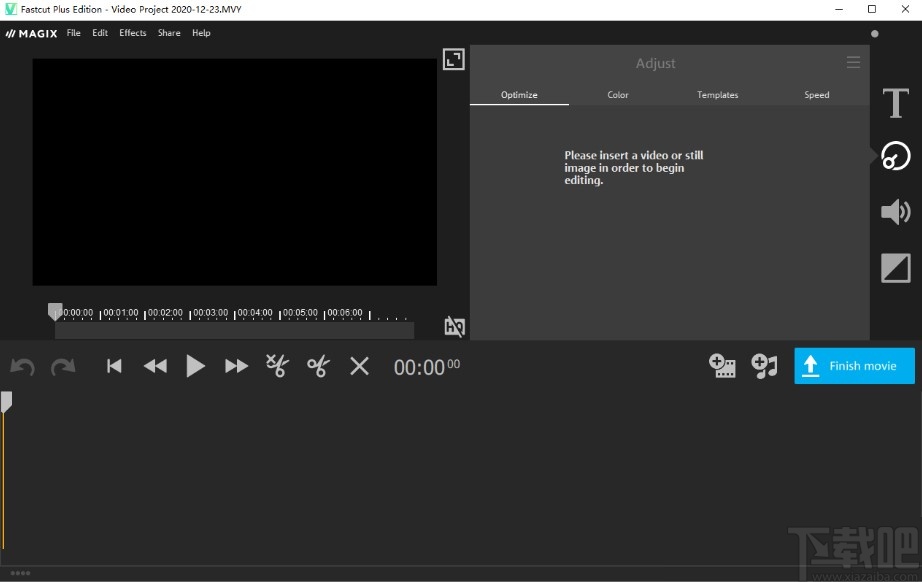Toggle HQ preview below the video monitor
Image resolution: width=922 pixels, height=582 pixels.
coord(454,327)
